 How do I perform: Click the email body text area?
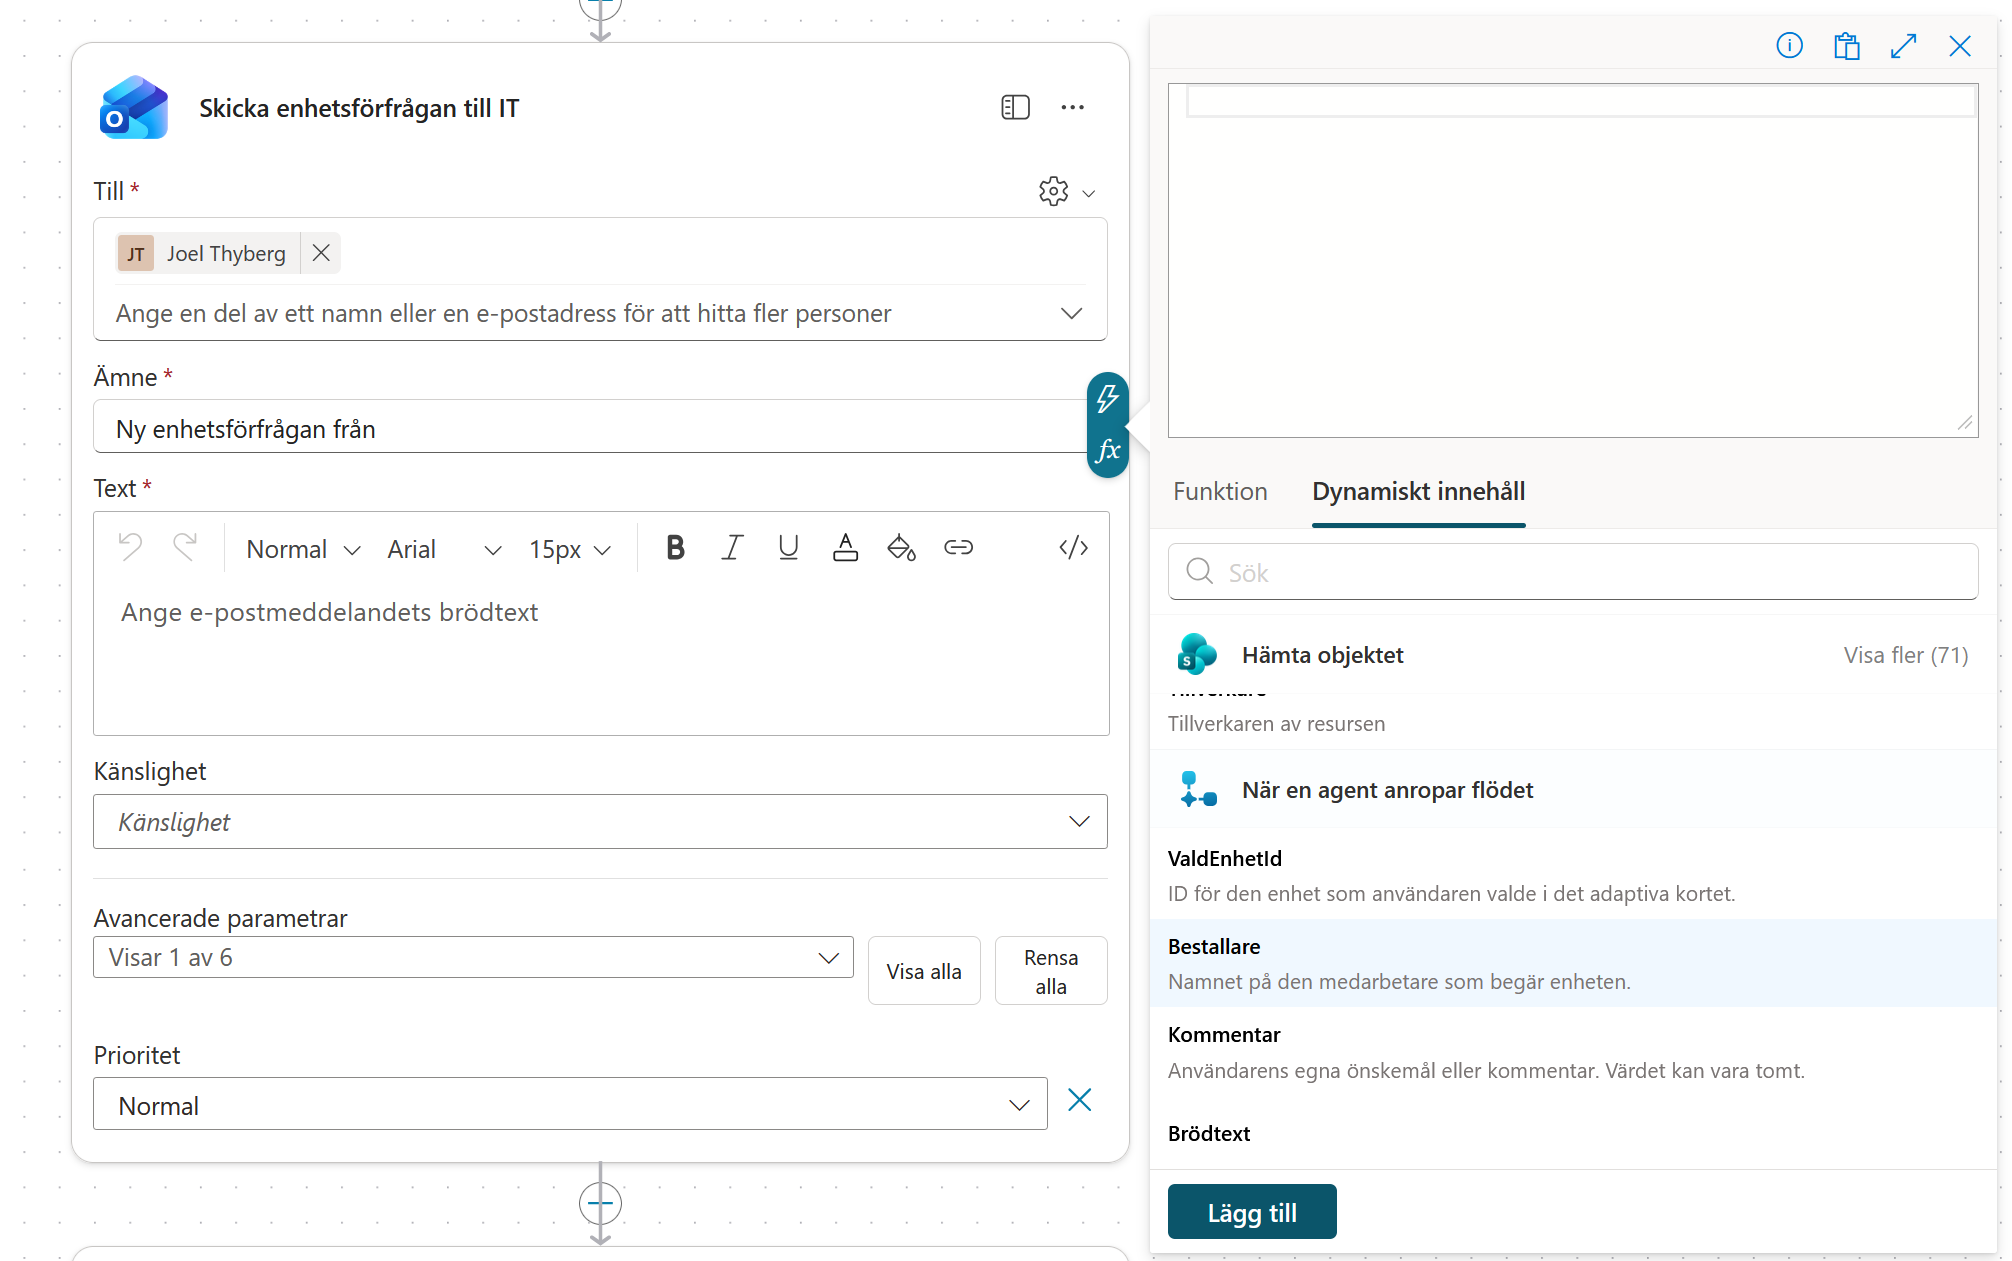point(601,660)
